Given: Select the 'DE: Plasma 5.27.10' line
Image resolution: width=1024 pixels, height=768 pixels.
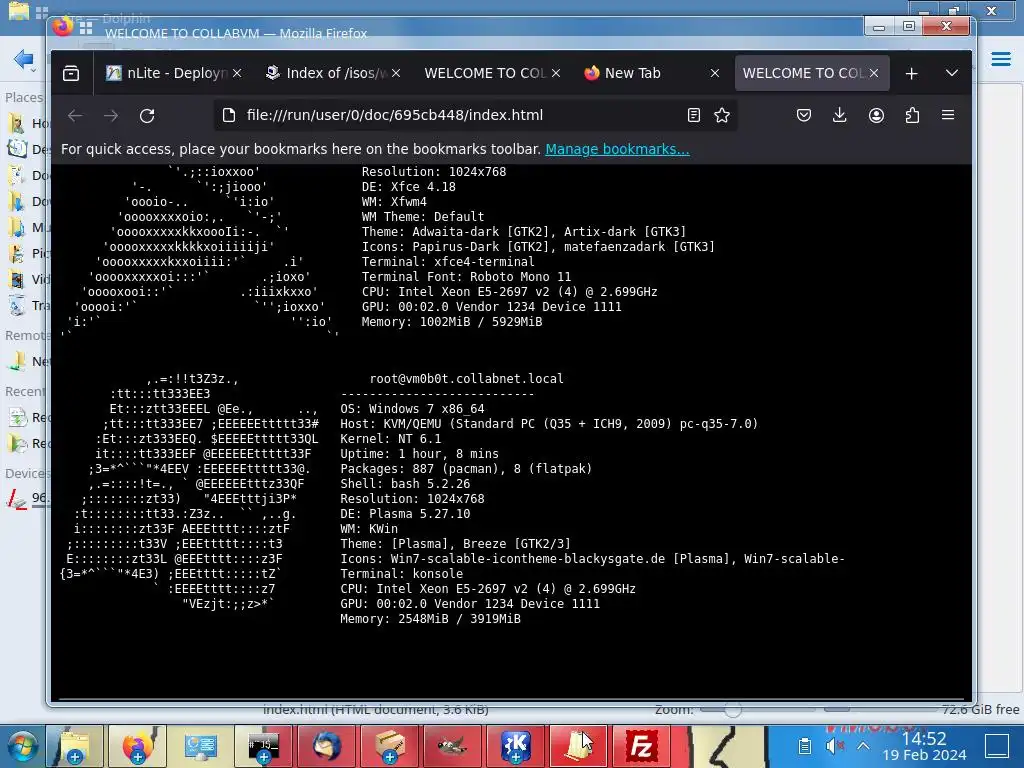Looking at the screenshot, I should 405,514.
